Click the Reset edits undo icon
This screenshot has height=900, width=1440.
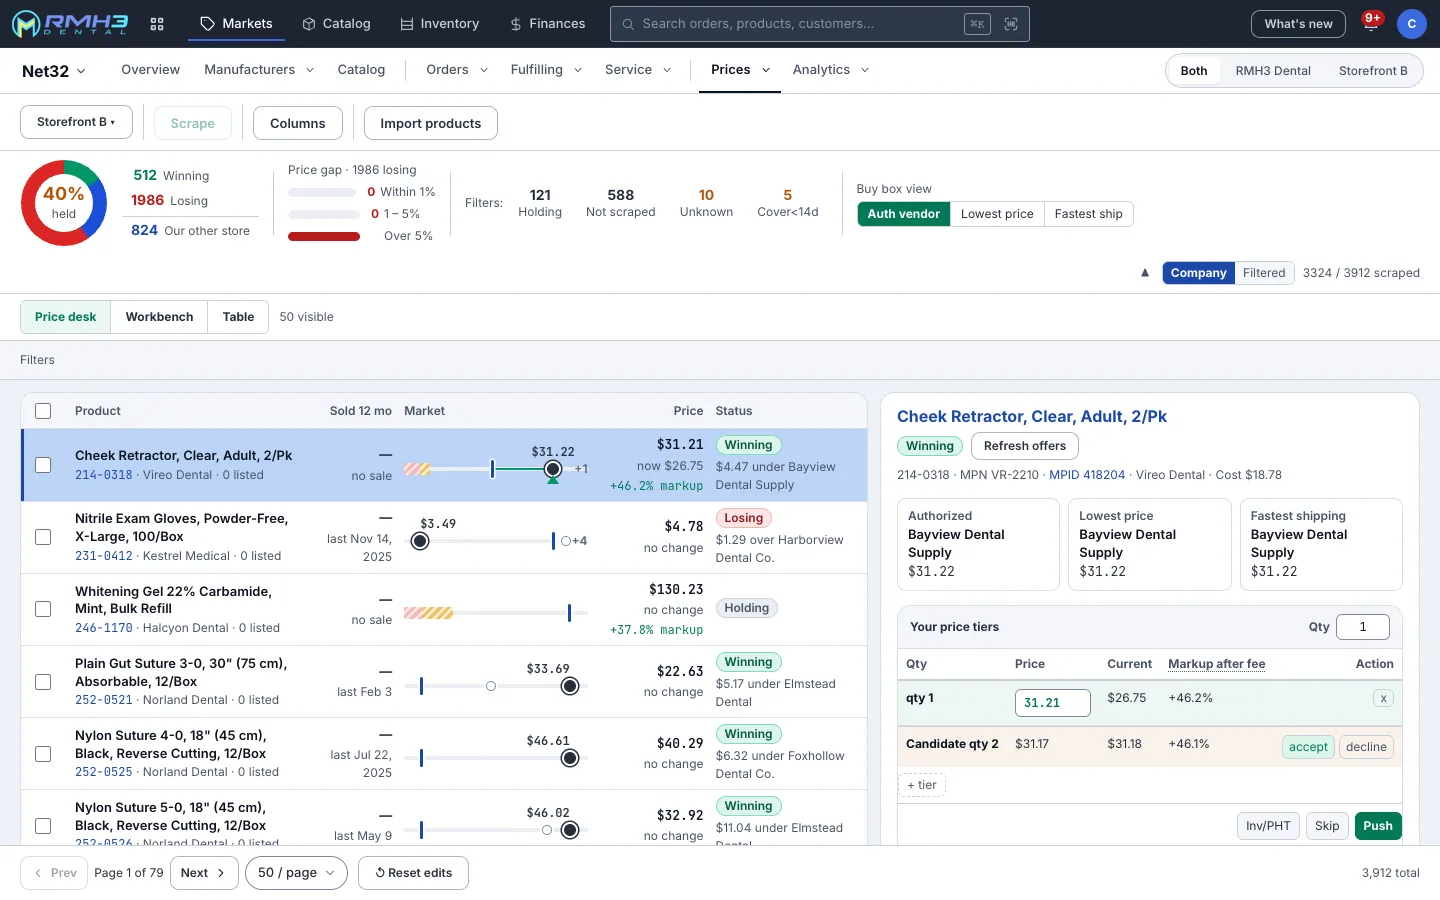(x=380, y=873)
